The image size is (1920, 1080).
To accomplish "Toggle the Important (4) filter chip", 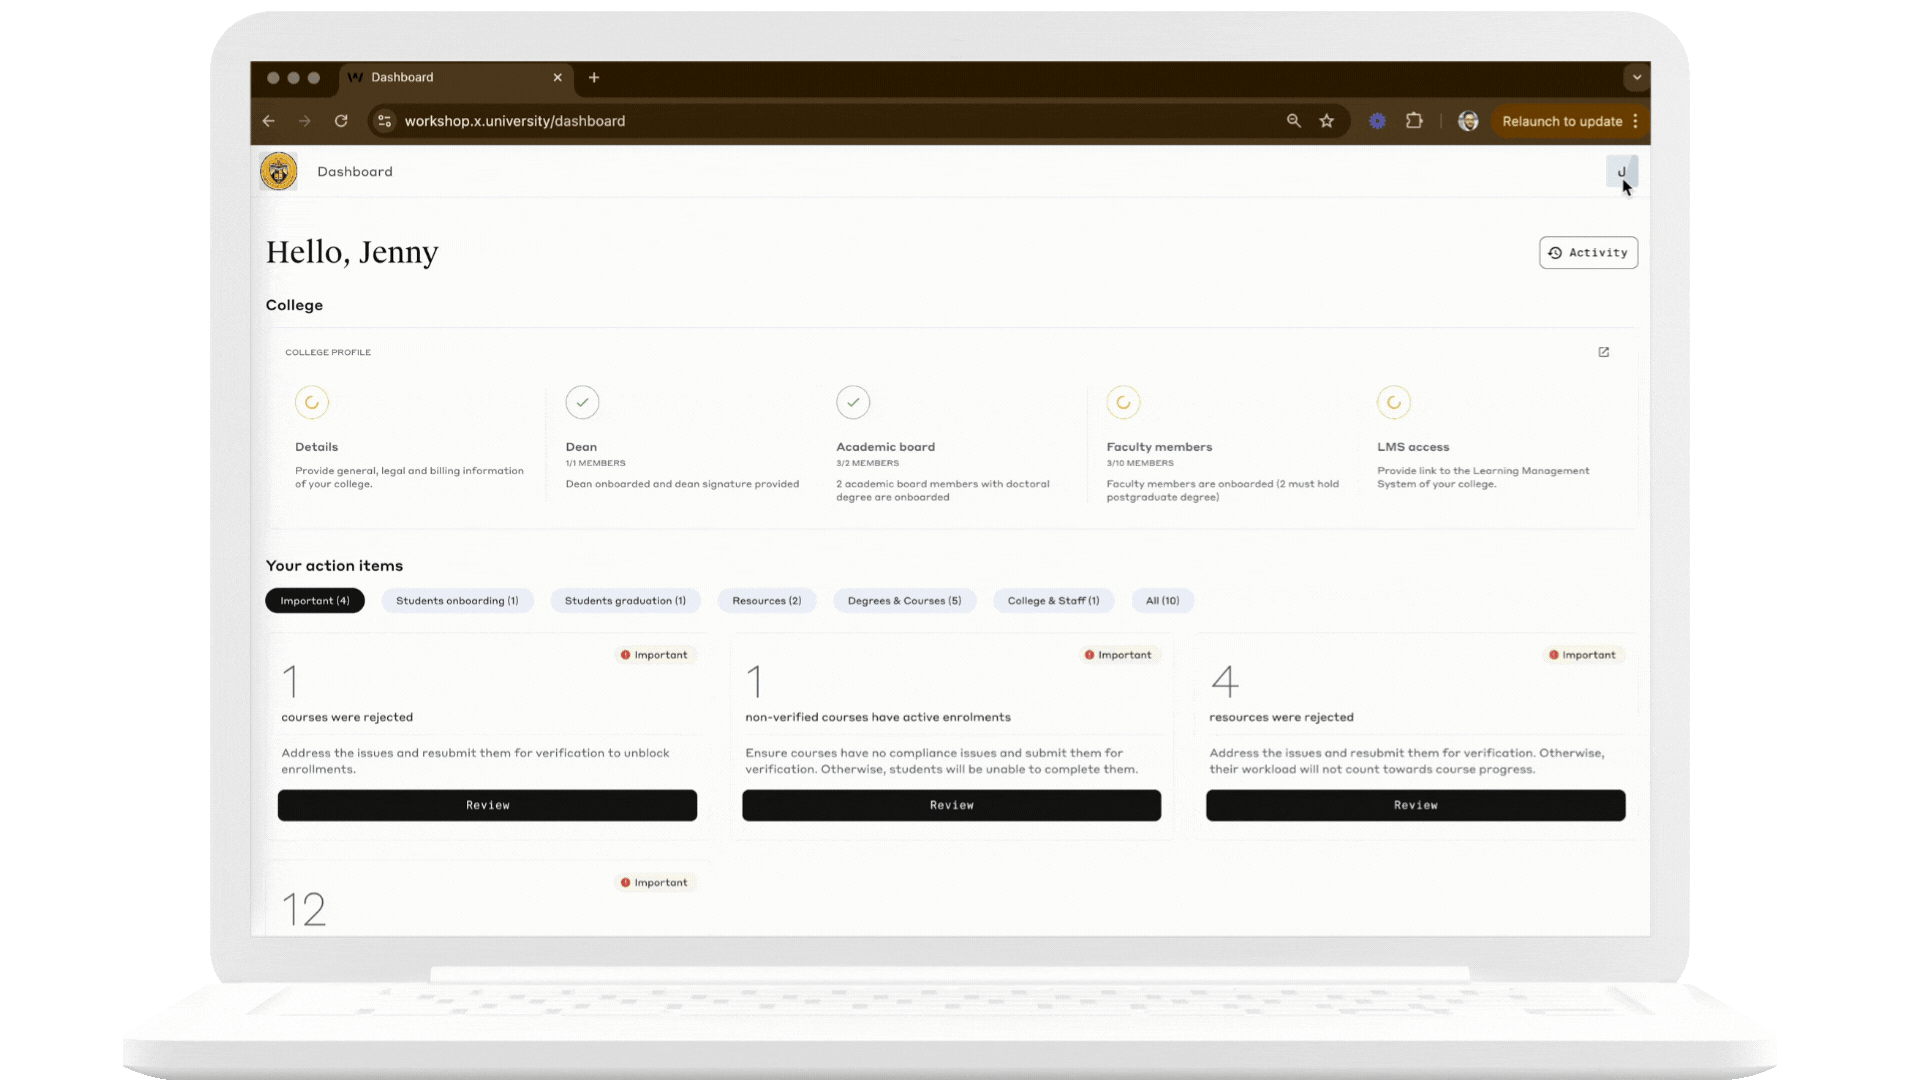I will point(314,600).
